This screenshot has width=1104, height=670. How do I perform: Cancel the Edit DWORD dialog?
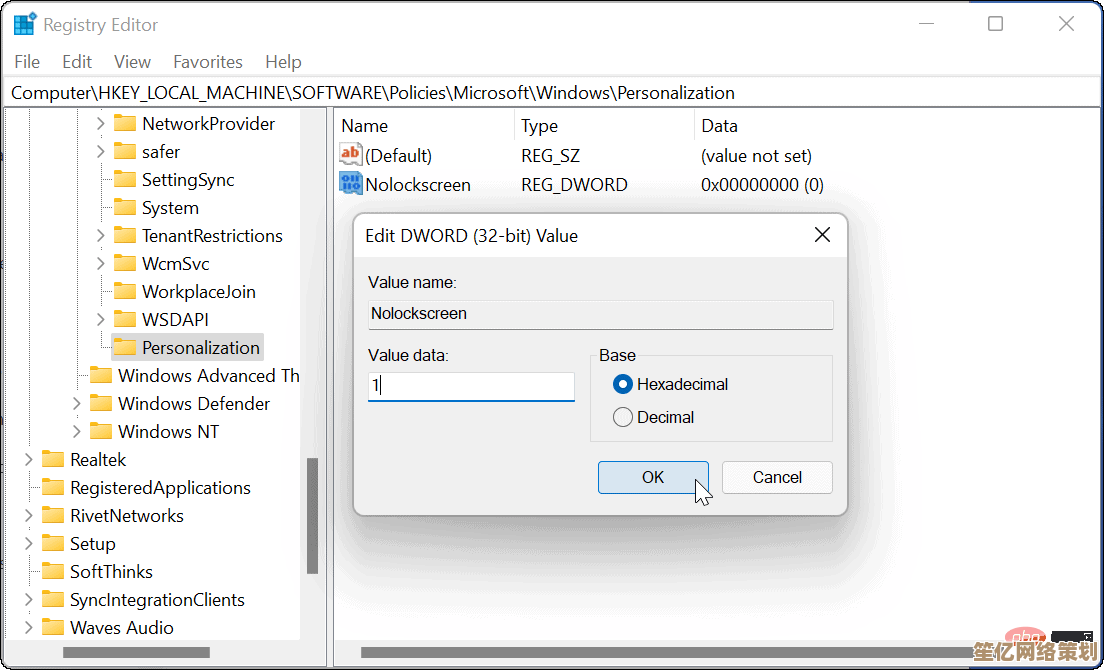click(777, 477)
